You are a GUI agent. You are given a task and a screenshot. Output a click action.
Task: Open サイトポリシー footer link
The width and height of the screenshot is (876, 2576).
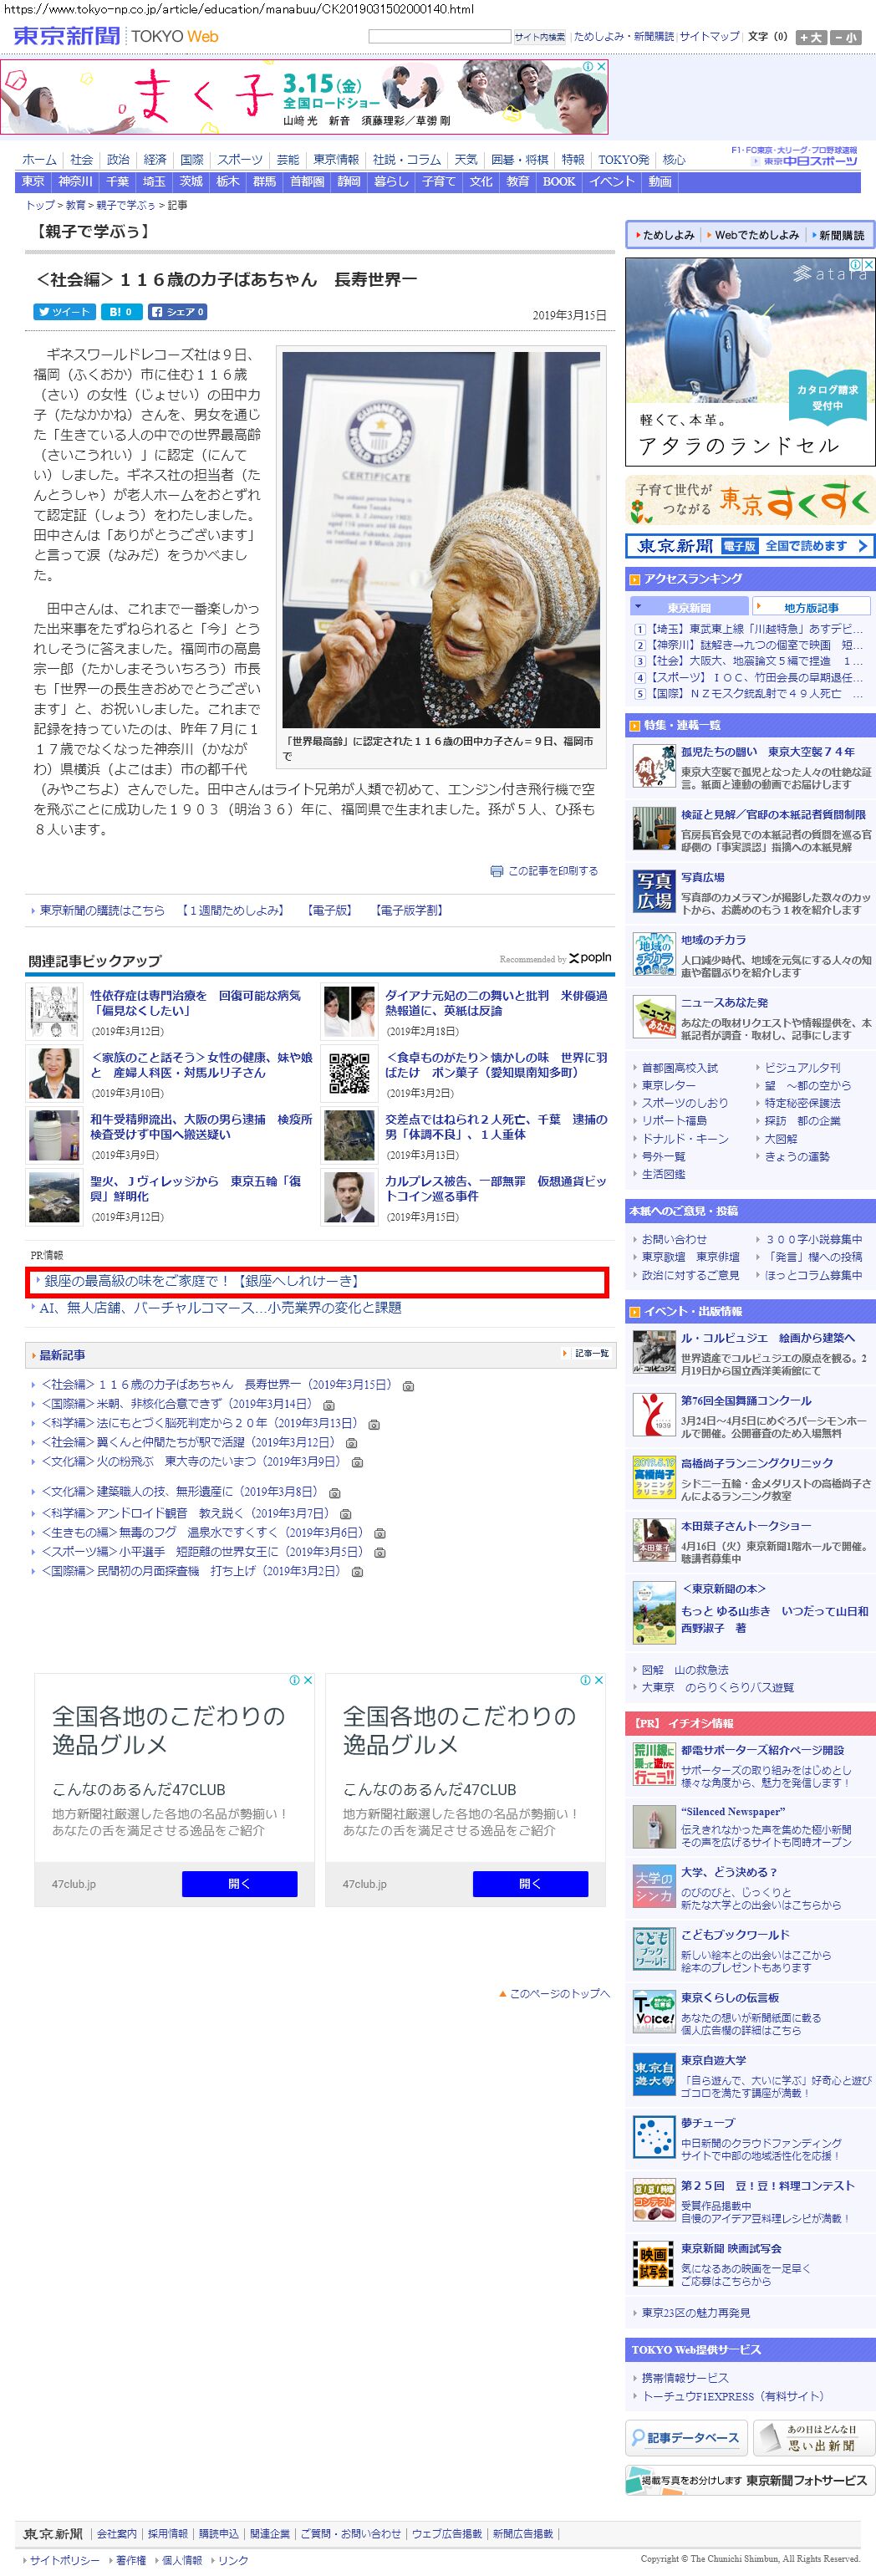point(65,2560)
